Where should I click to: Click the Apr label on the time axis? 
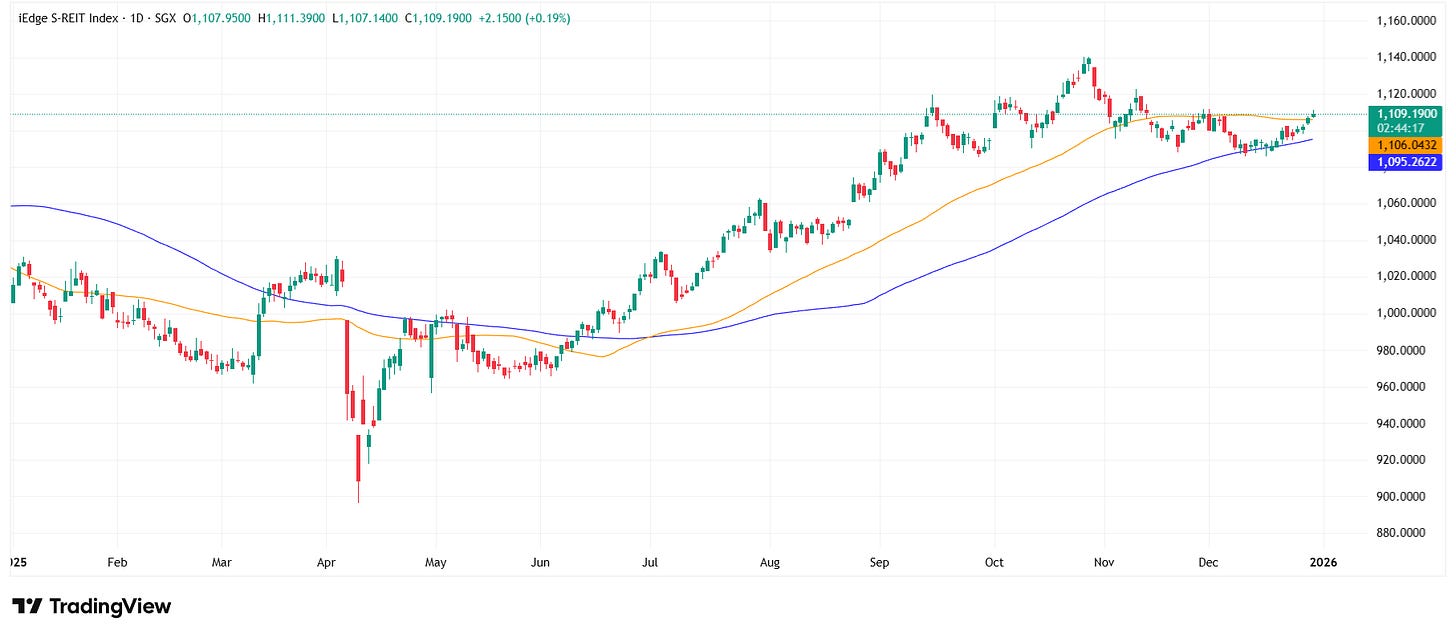point(326,563)
